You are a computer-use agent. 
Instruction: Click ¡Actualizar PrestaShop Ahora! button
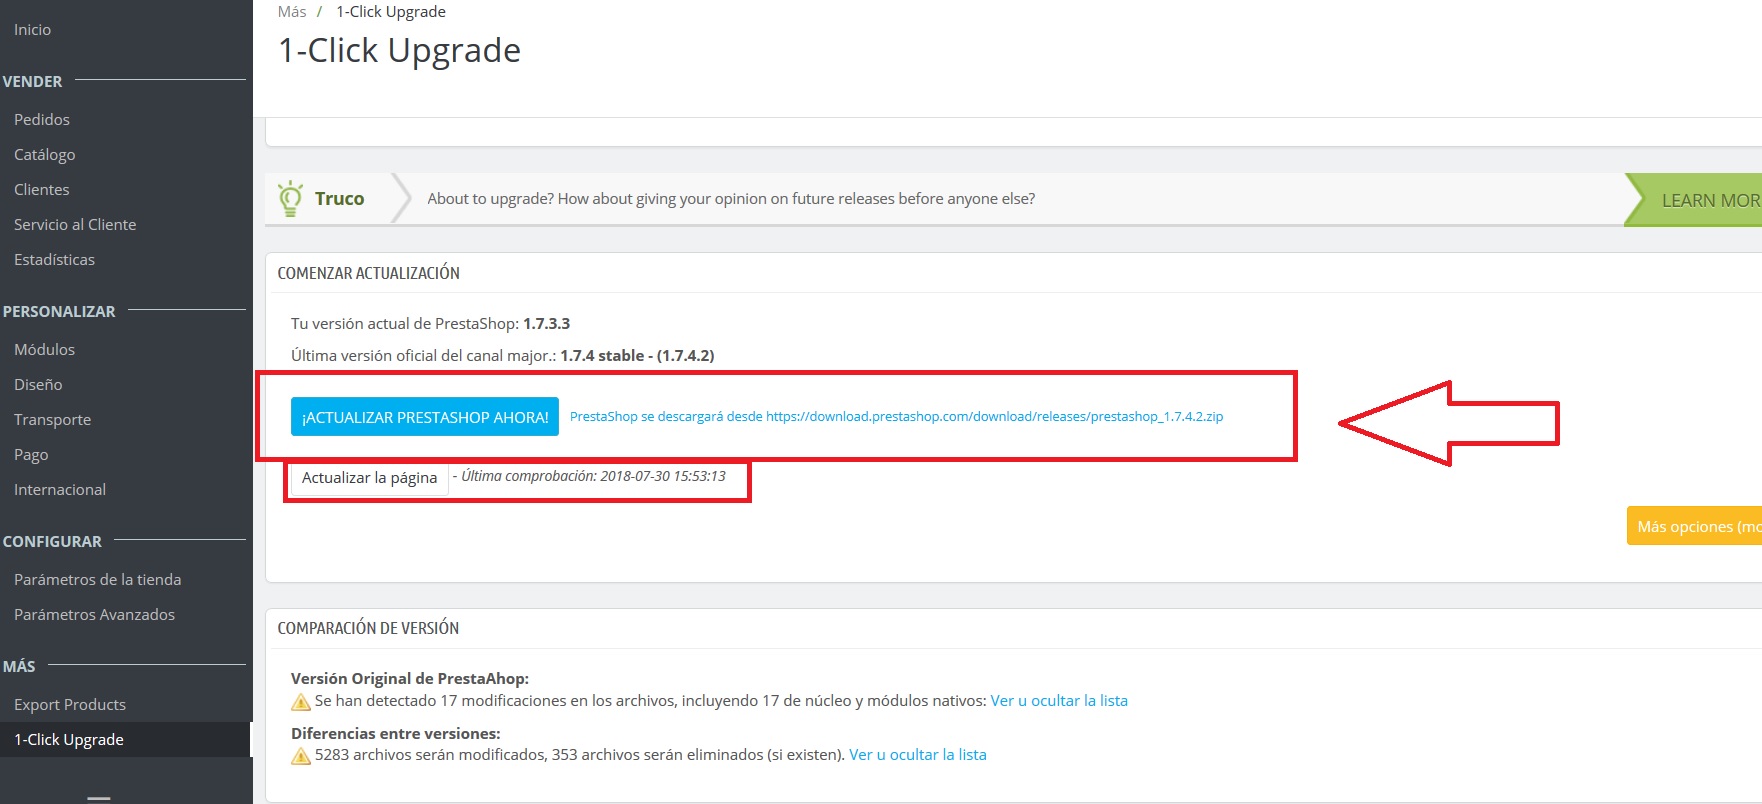click(x=425, y=417)
